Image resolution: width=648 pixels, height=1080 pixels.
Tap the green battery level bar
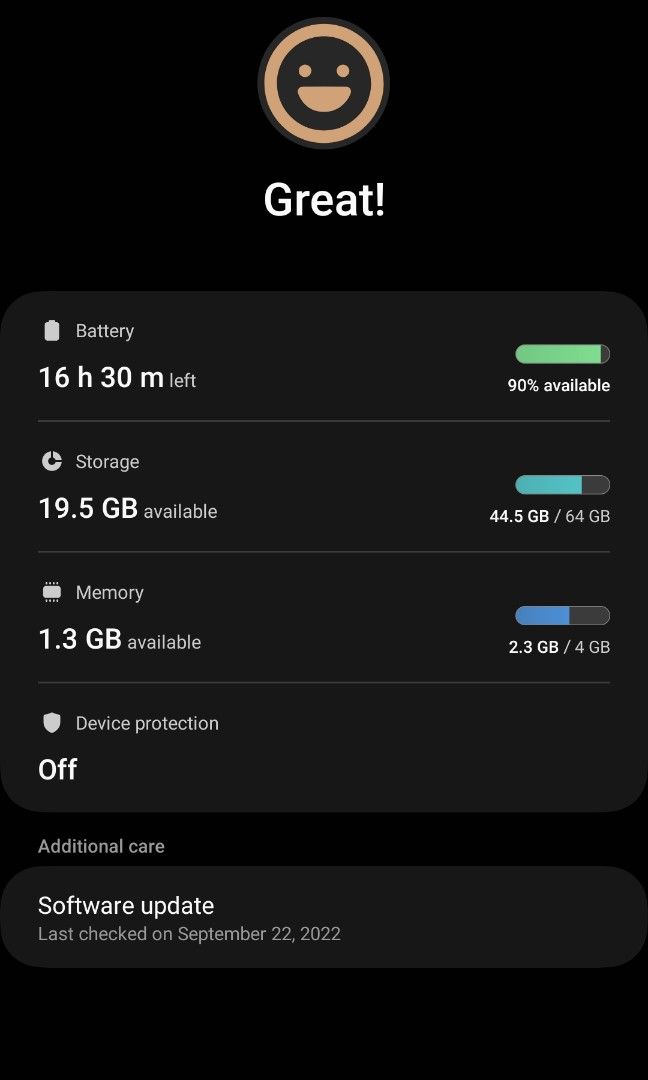pyautogui.click(x=562, y=354)
